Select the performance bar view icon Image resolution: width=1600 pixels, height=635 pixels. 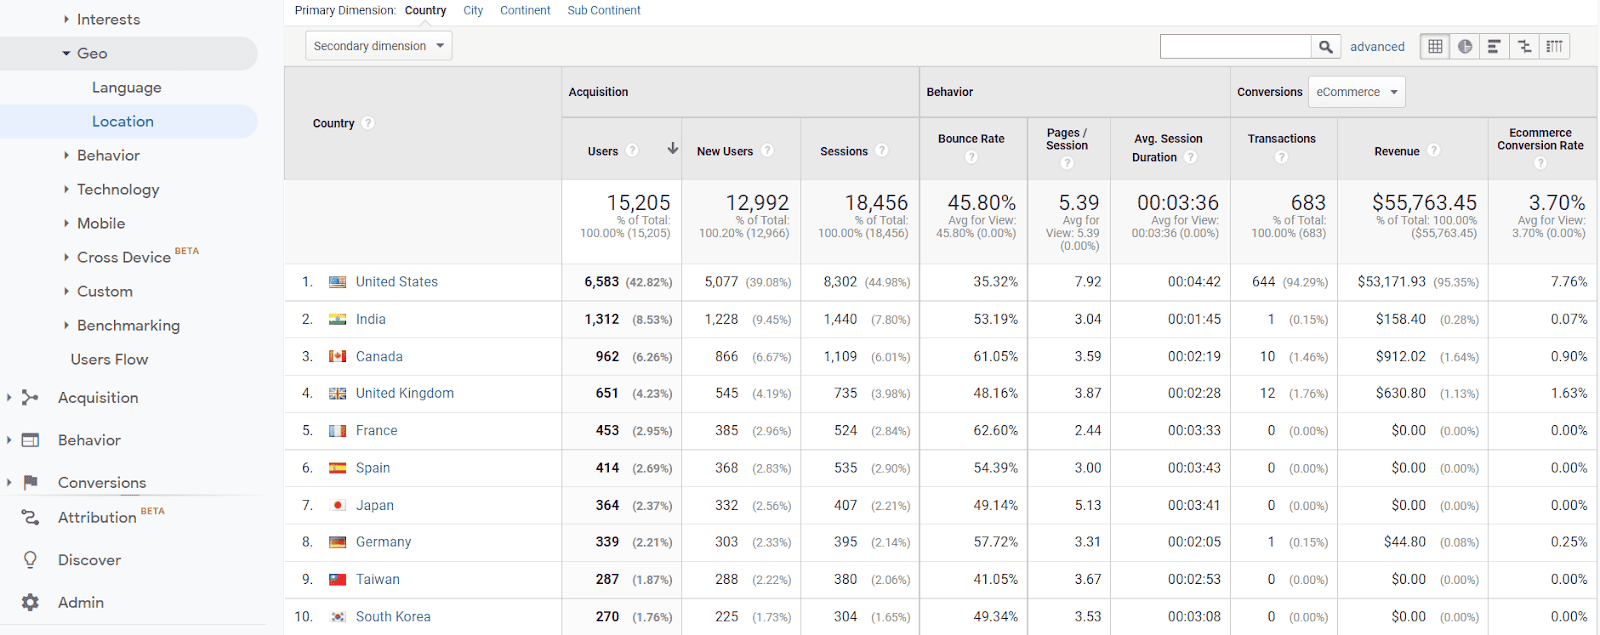point(1494,47)
